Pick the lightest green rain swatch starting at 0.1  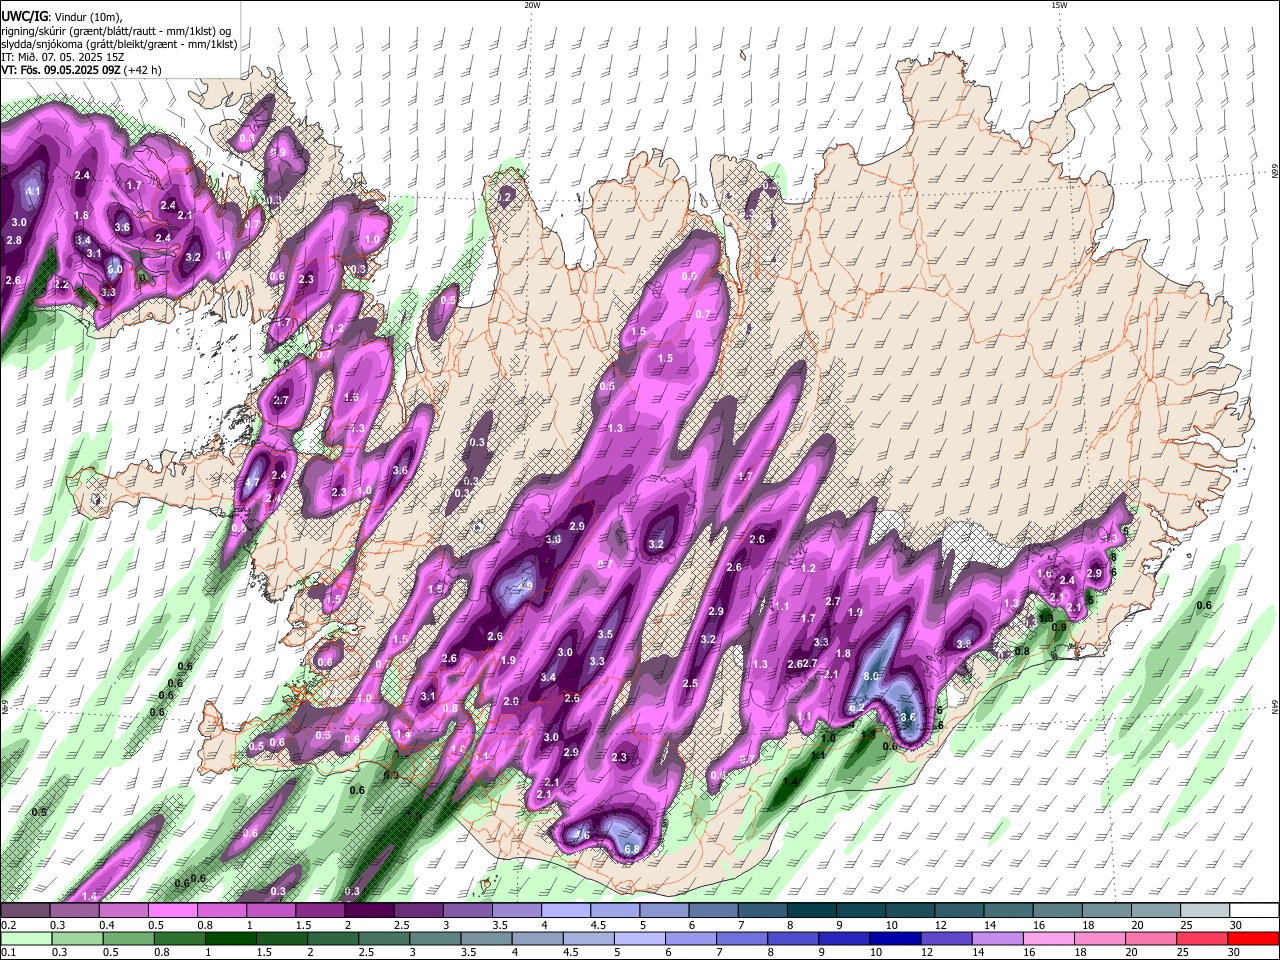[26, 939]
